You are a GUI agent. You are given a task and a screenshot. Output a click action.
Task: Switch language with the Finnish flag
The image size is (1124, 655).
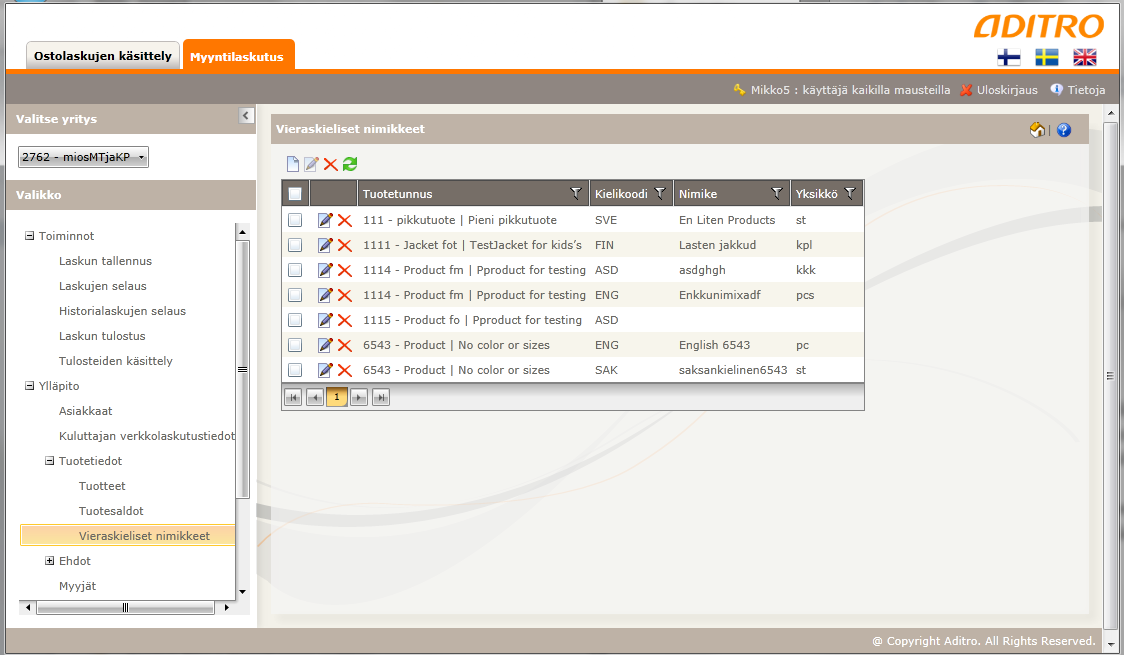[1009, 57]
